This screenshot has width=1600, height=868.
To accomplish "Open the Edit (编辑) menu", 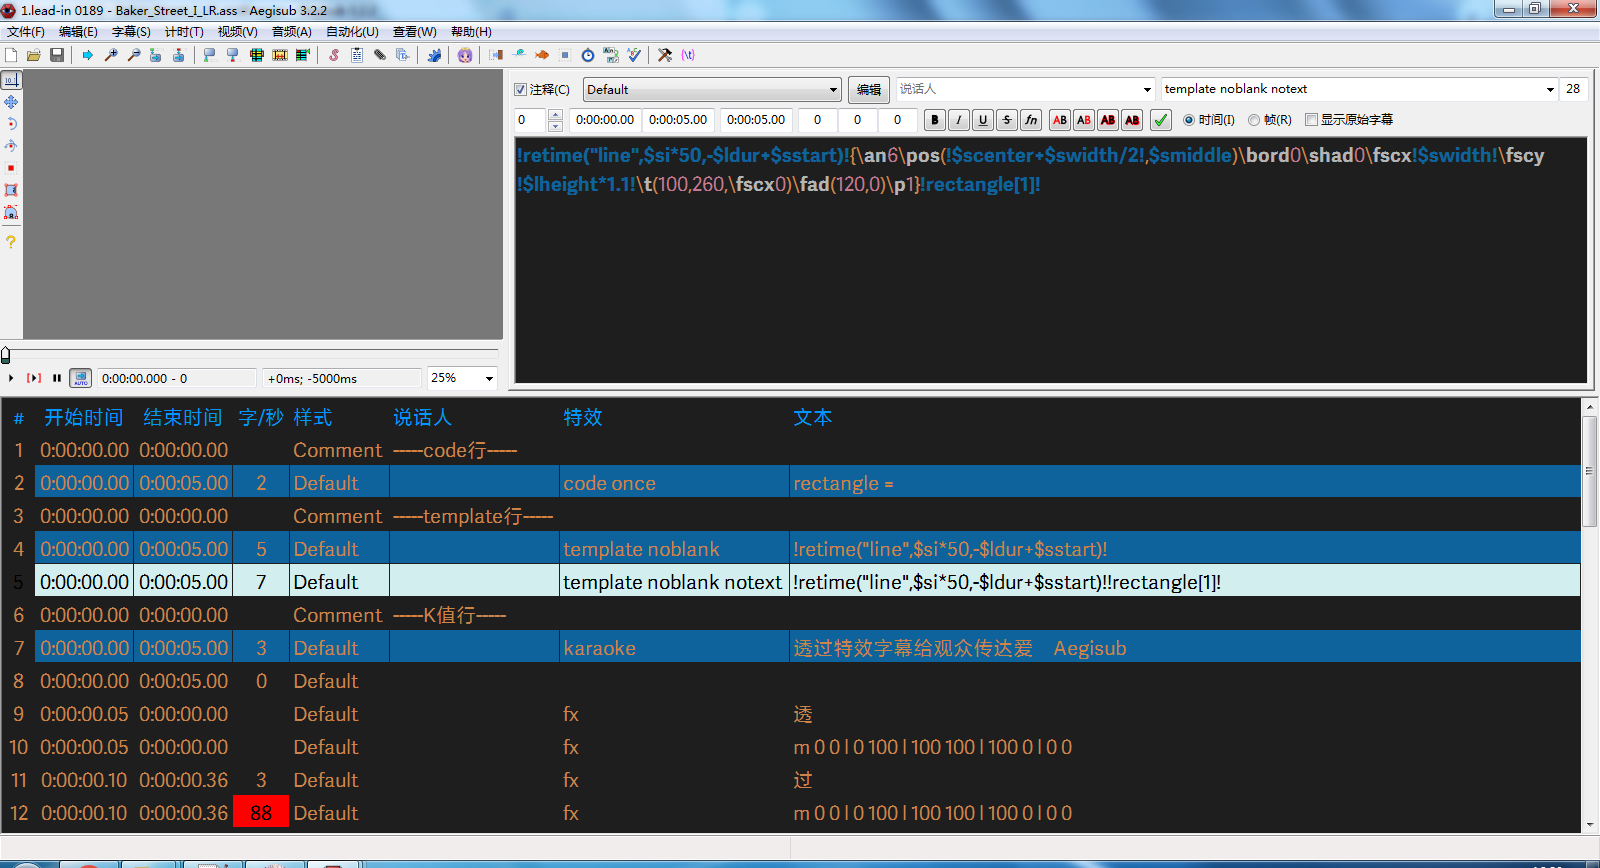I will pos(78,32).
